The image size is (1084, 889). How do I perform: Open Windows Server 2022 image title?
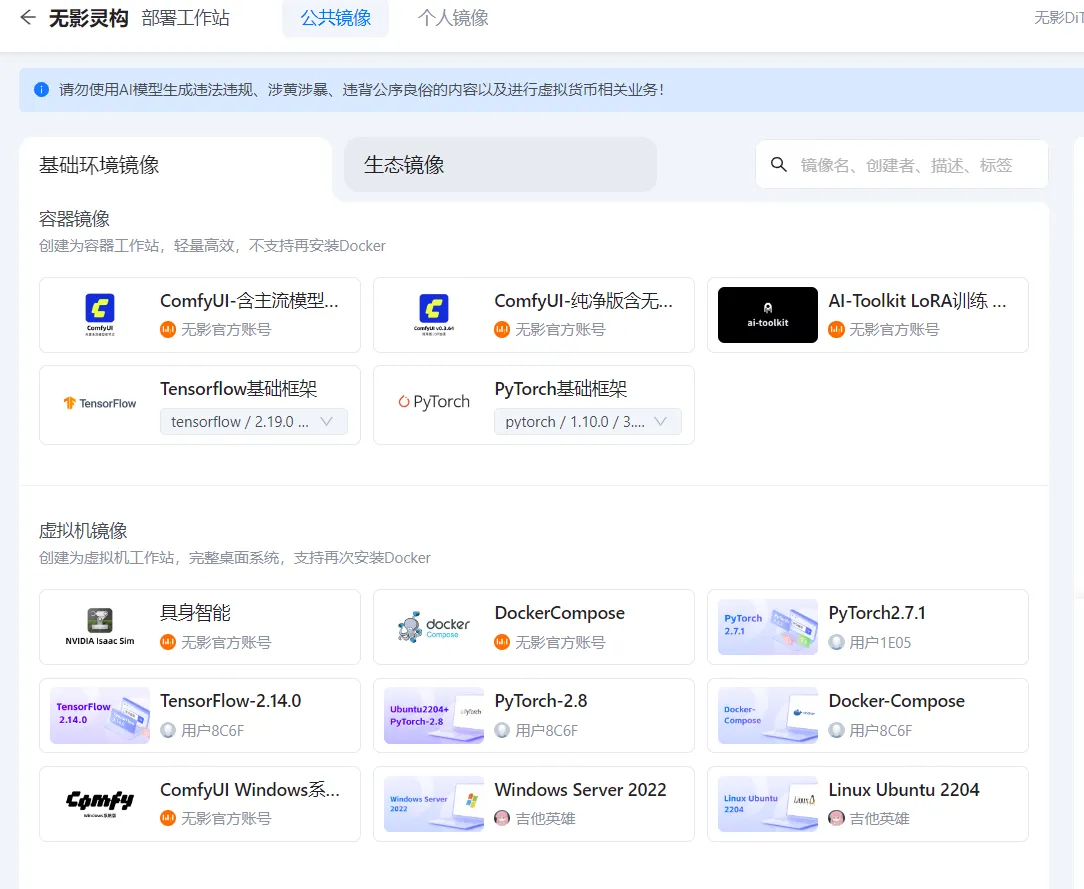pos(581,789)
